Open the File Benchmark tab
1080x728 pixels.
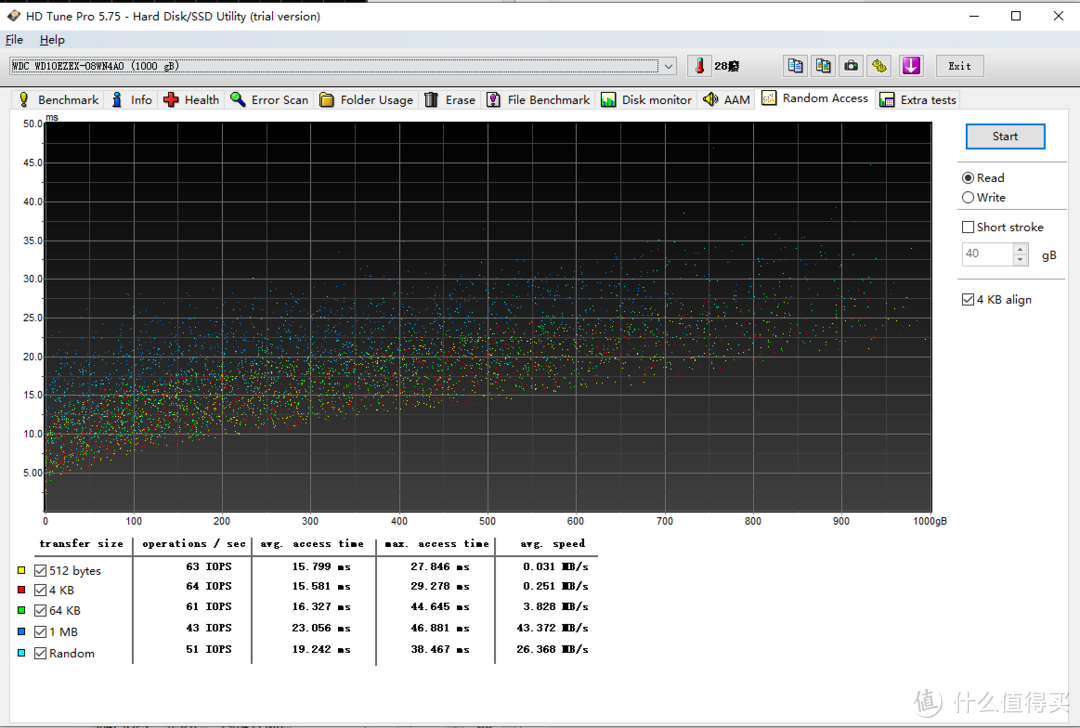coord(539,100)
